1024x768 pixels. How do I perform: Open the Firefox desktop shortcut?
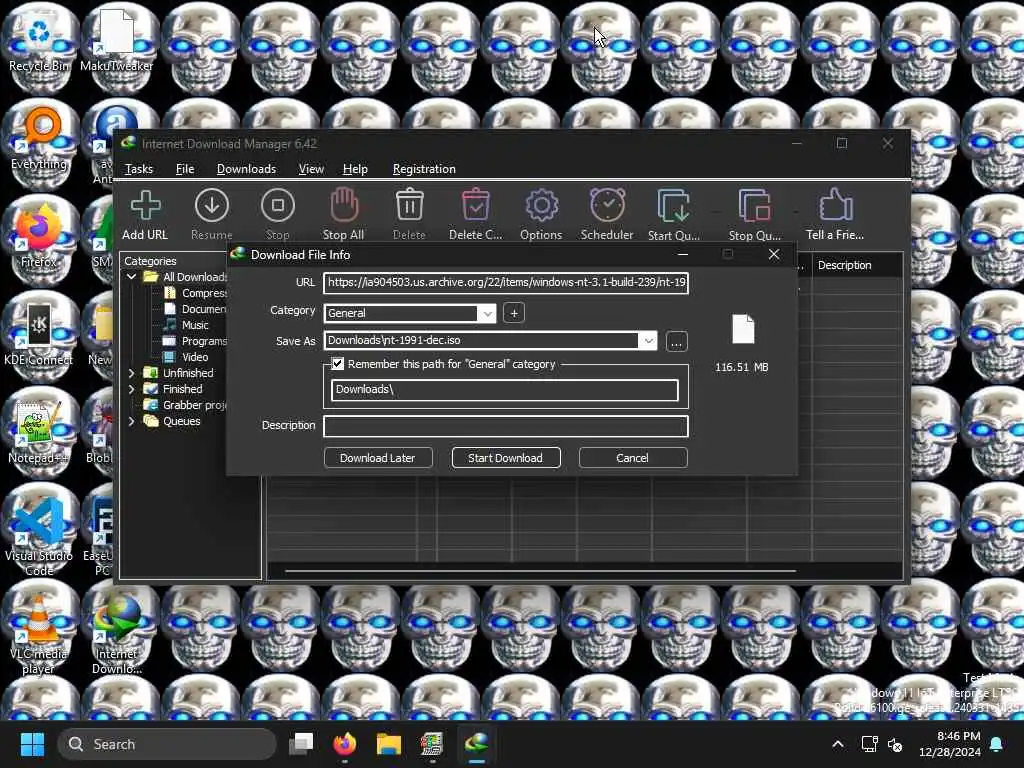point(39,235)
